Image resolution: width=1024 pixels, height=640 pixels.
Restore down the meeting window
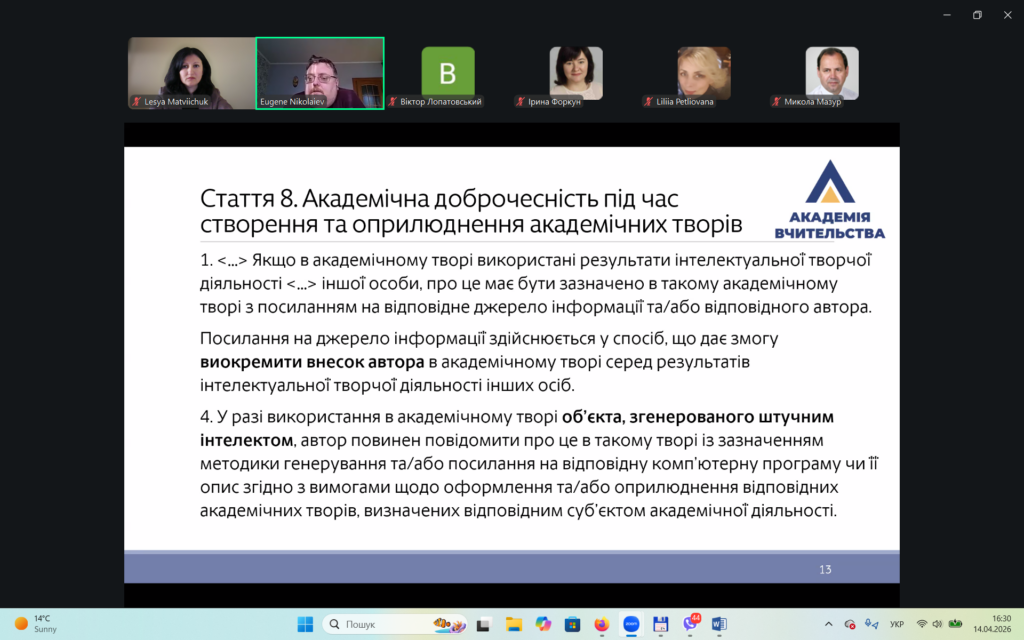tap(977, 15)
